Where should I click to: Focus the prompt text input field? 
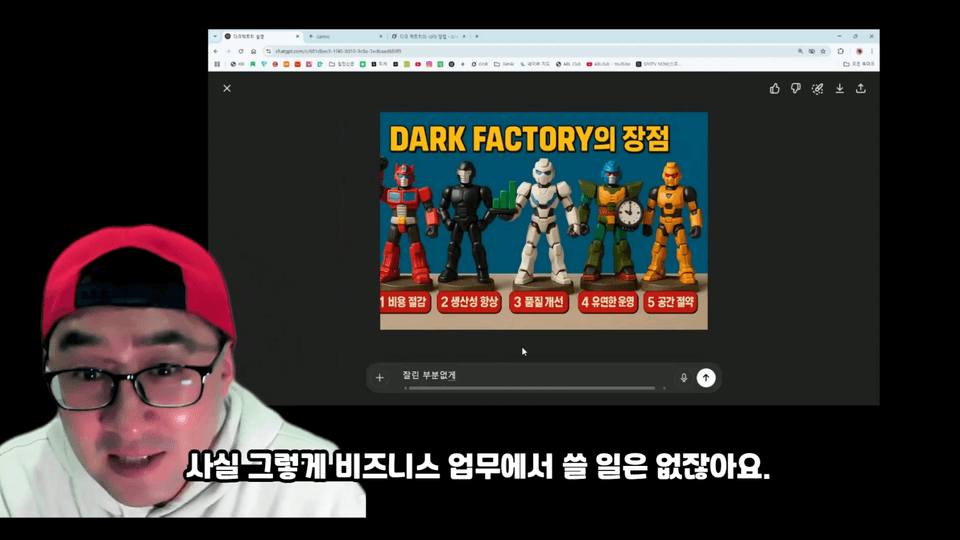tap(536, 375)
